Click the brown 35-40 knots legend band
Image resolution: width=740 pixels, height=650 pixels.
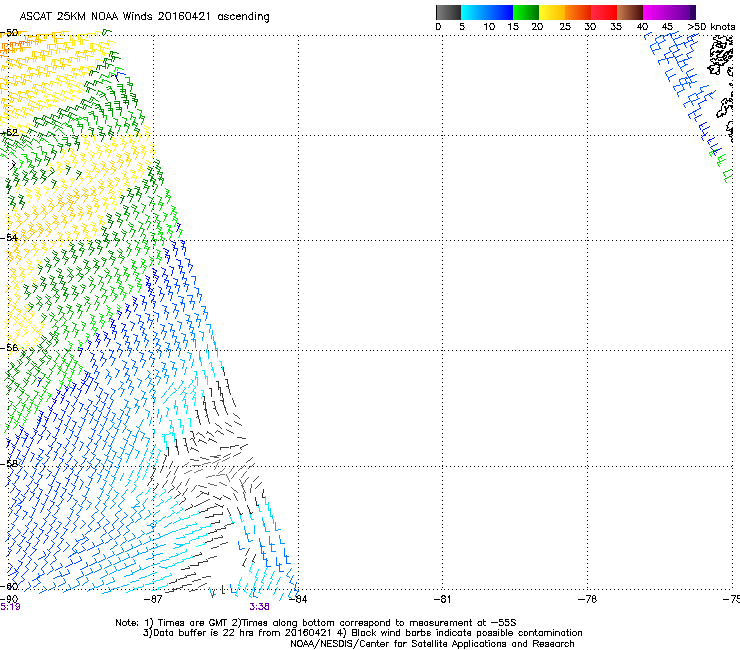coord(630,12)
